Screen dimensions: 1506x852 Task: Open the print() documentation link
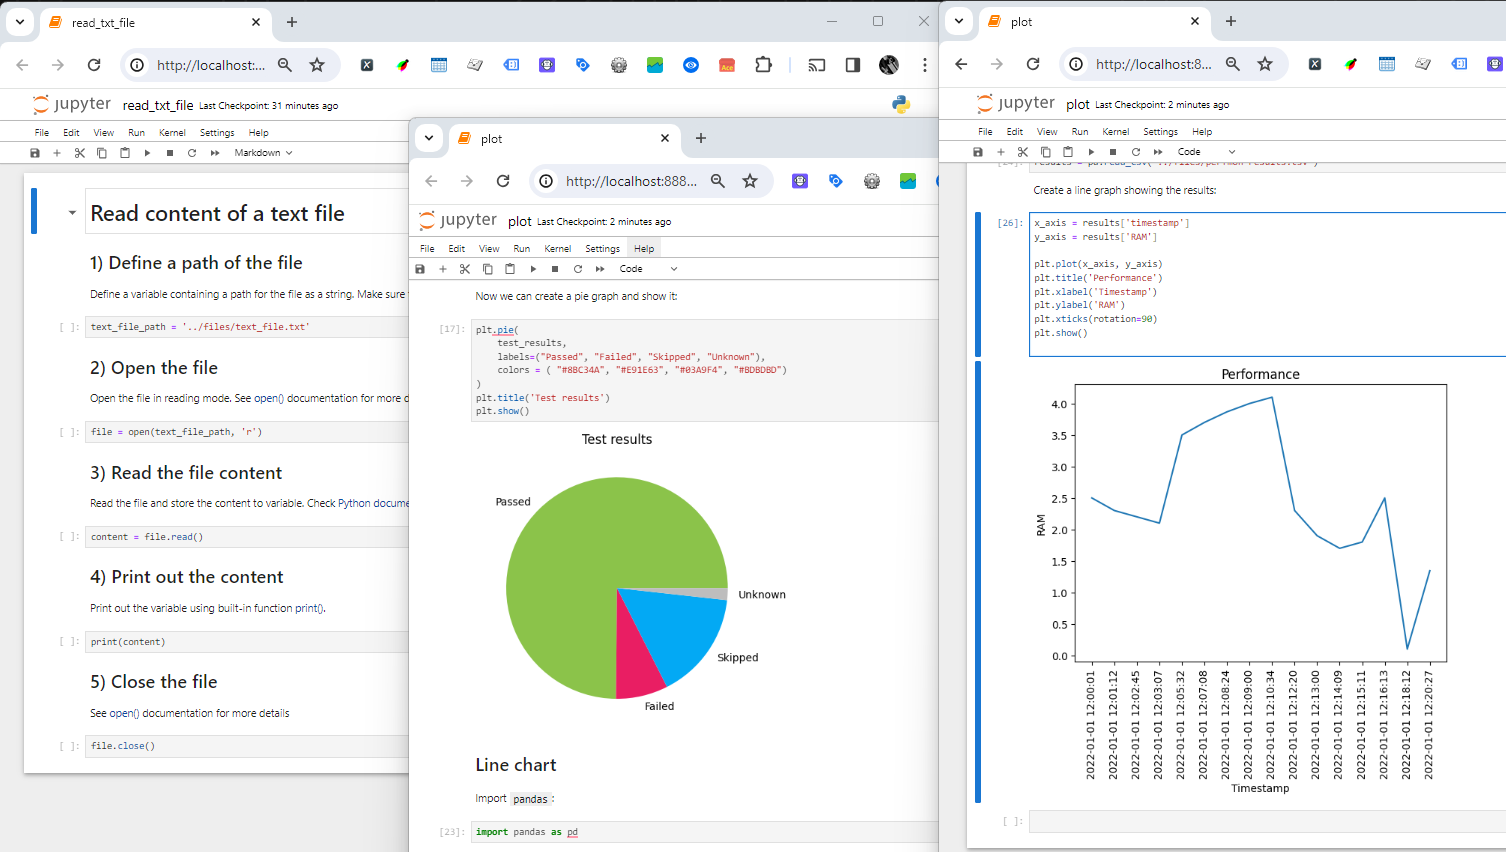[308, 608]
